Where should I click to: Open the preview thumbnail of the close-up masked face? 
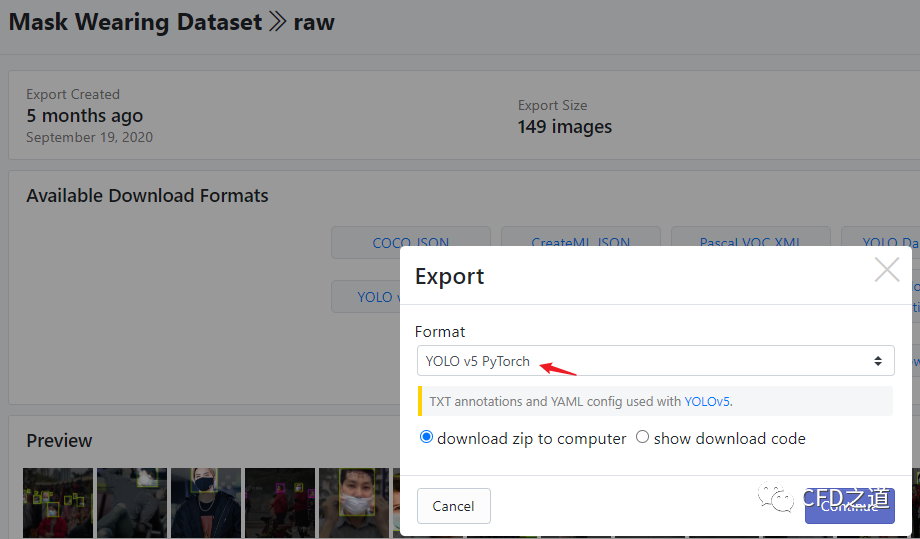pos(353,503)
